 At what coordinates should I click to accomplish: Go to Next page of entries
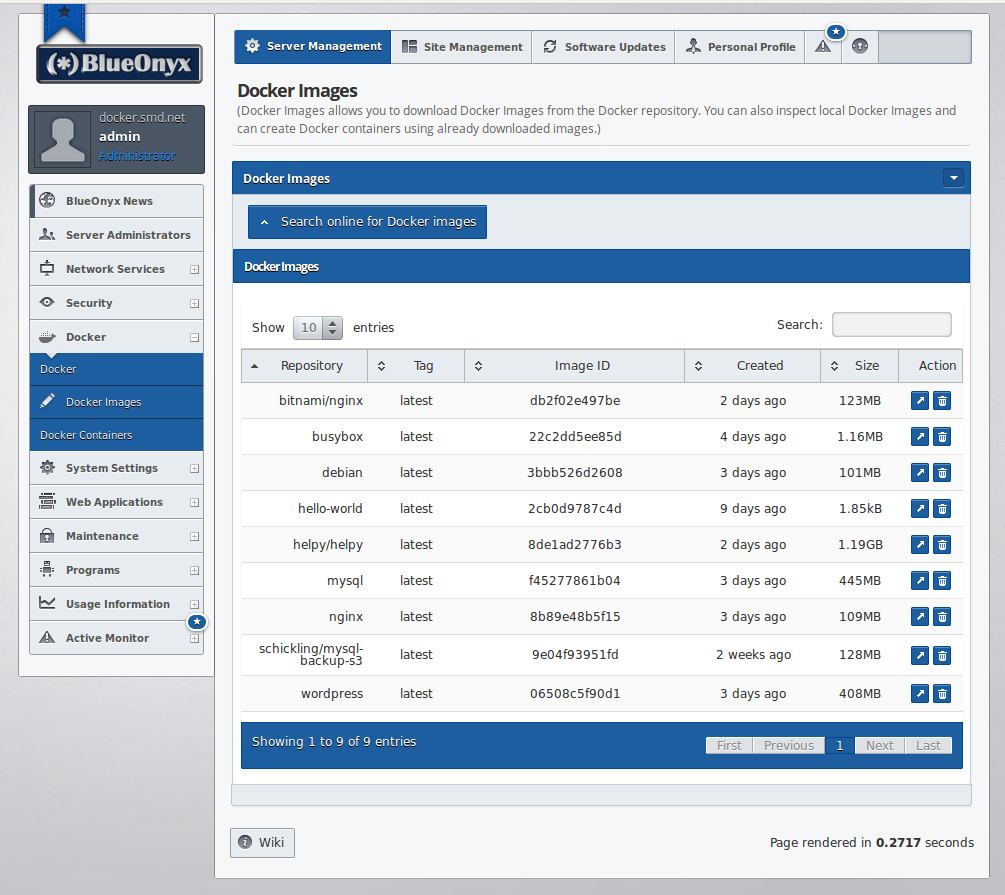[879, 745]
